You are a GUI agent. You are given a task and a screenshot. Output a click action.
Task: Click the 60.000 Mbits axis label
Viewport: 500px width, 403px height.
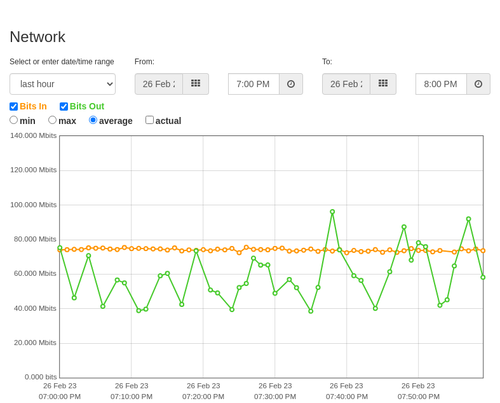[x=35, y=274]
